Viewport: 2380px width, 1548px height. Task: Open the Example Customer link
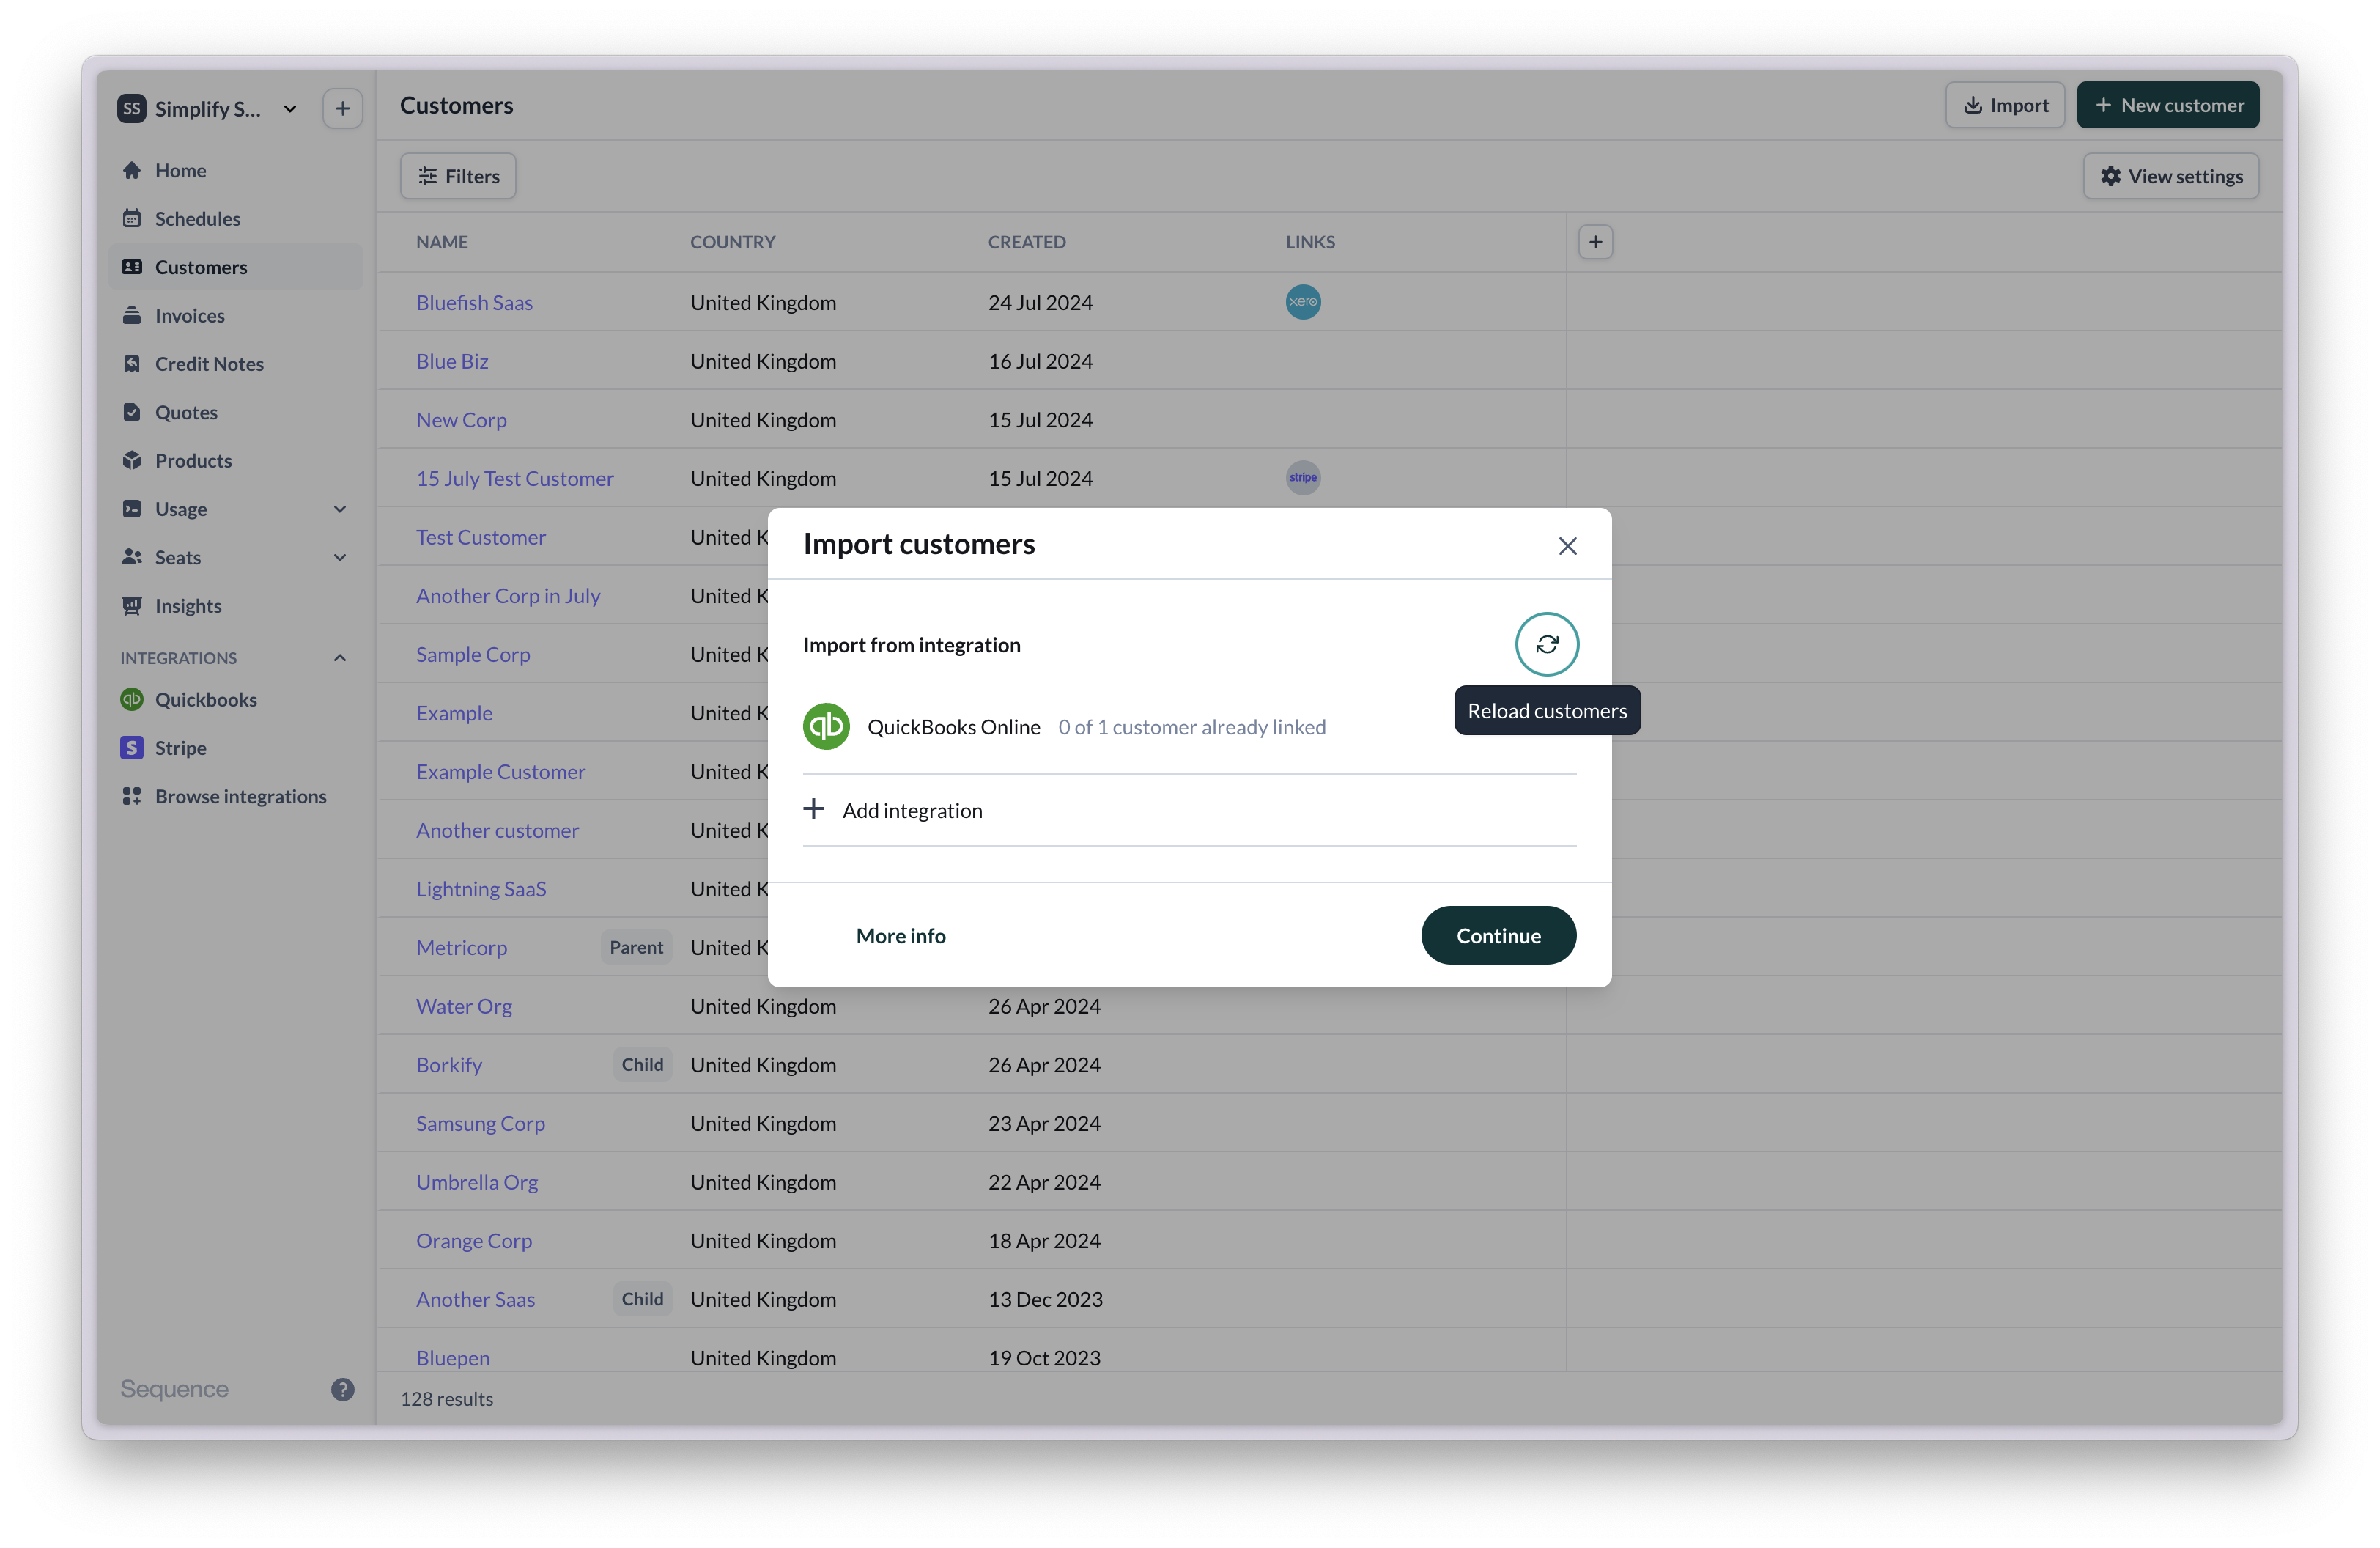[x=500, y=772]
